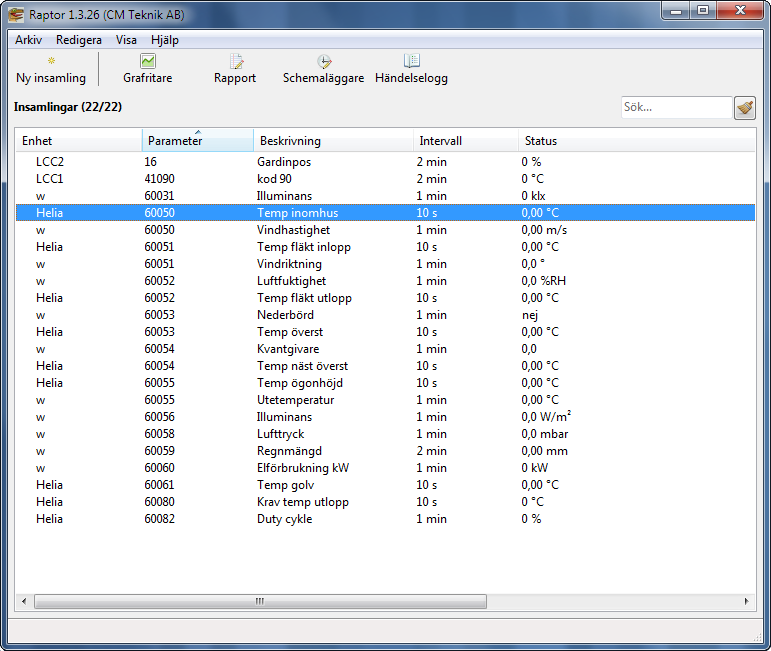Launch the Schemaläggare scheduler

323,69
